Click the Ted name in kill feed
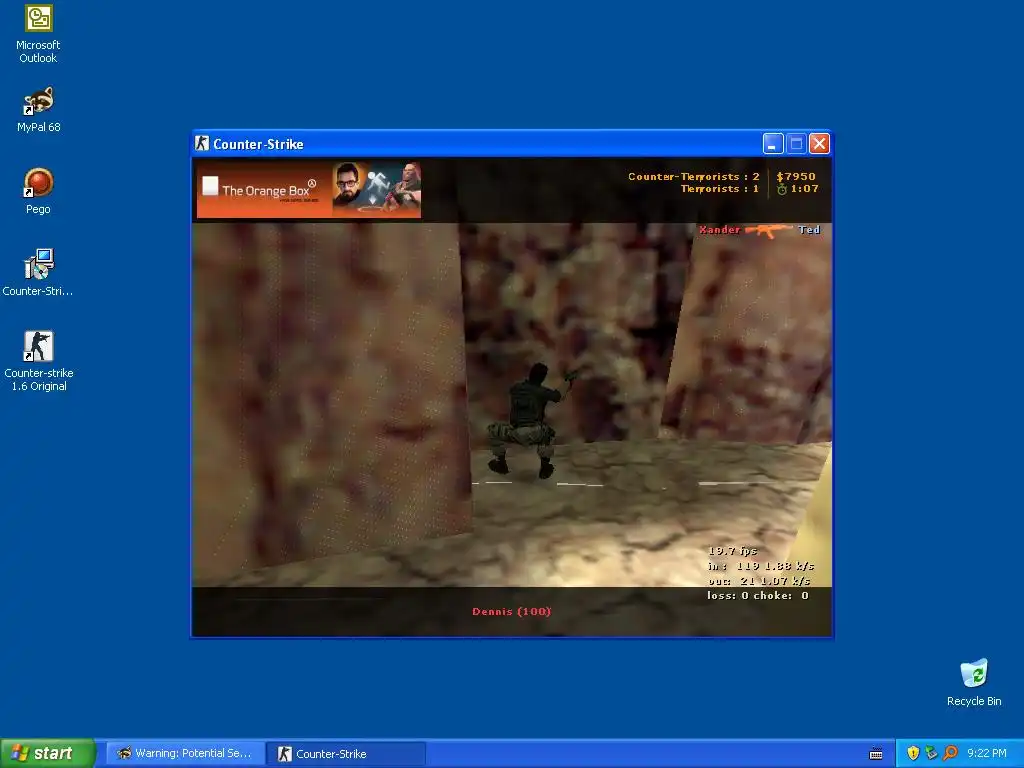The height and width of the screenshot is (768, 1024). 809,230
